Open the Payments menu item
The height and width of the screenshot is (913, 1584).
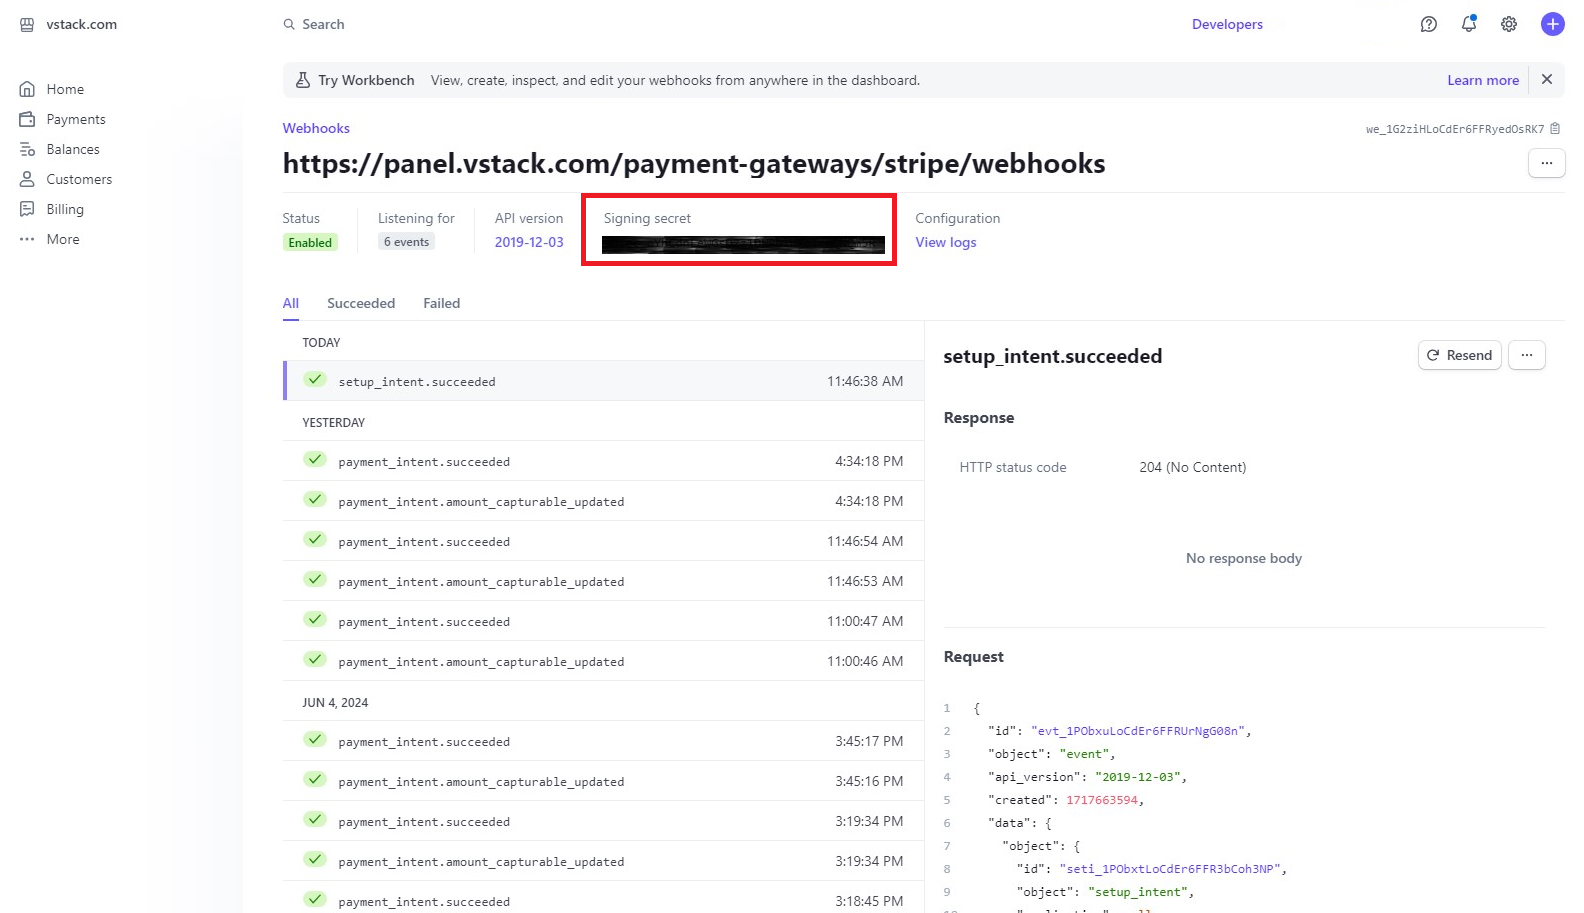coord(76,119)
